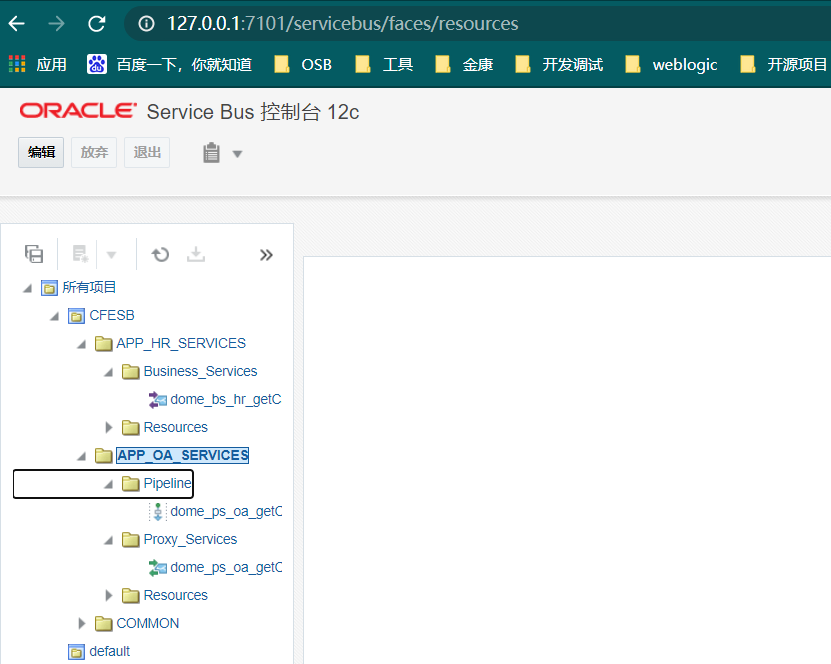The width and height of the screenshot is (831, 664).
Task: Click the APP_OA_SERVICES folder icon
Action: pyautogui.click(x=103, y=455)
